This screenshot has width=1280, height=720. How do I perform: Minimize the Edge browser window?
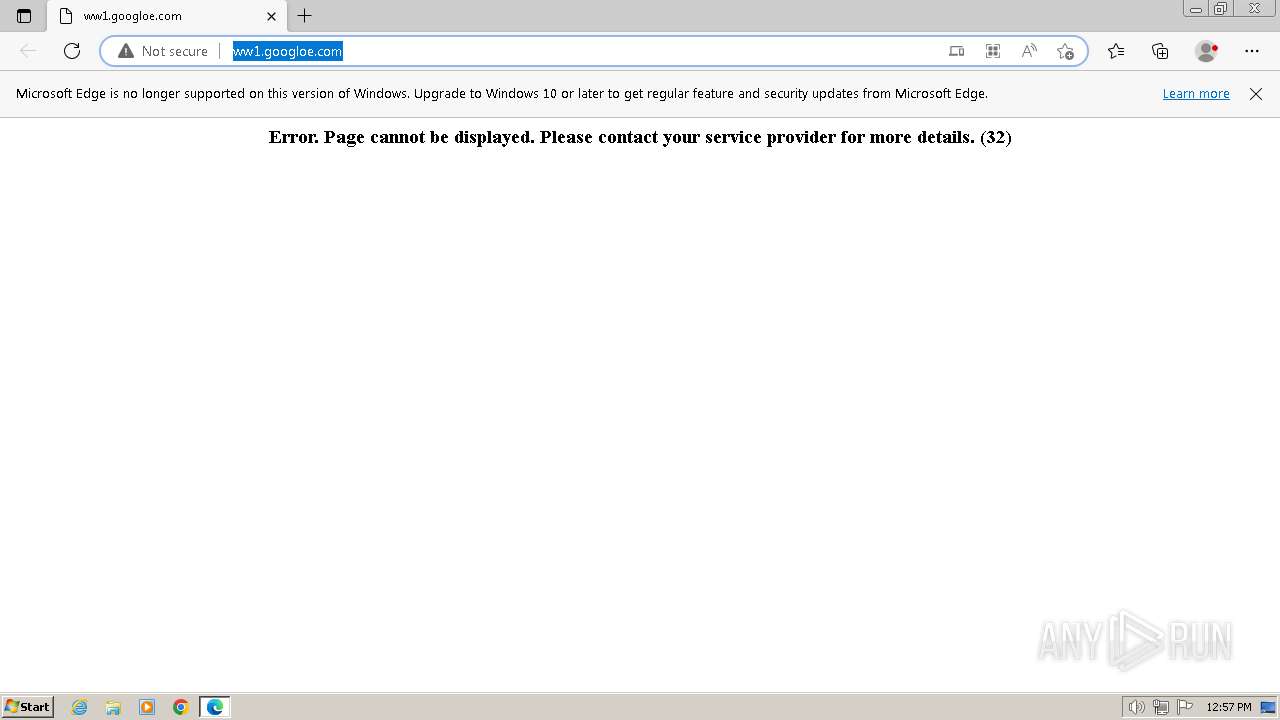tap(1196, 9)
